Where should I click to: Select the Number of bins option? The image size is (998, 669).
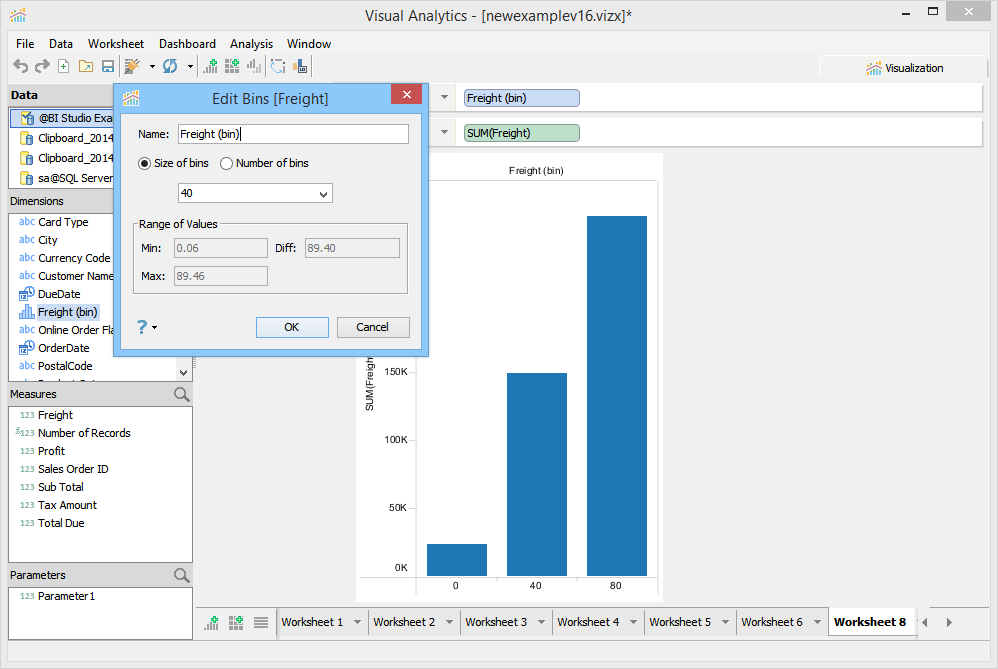pos(264,163)
